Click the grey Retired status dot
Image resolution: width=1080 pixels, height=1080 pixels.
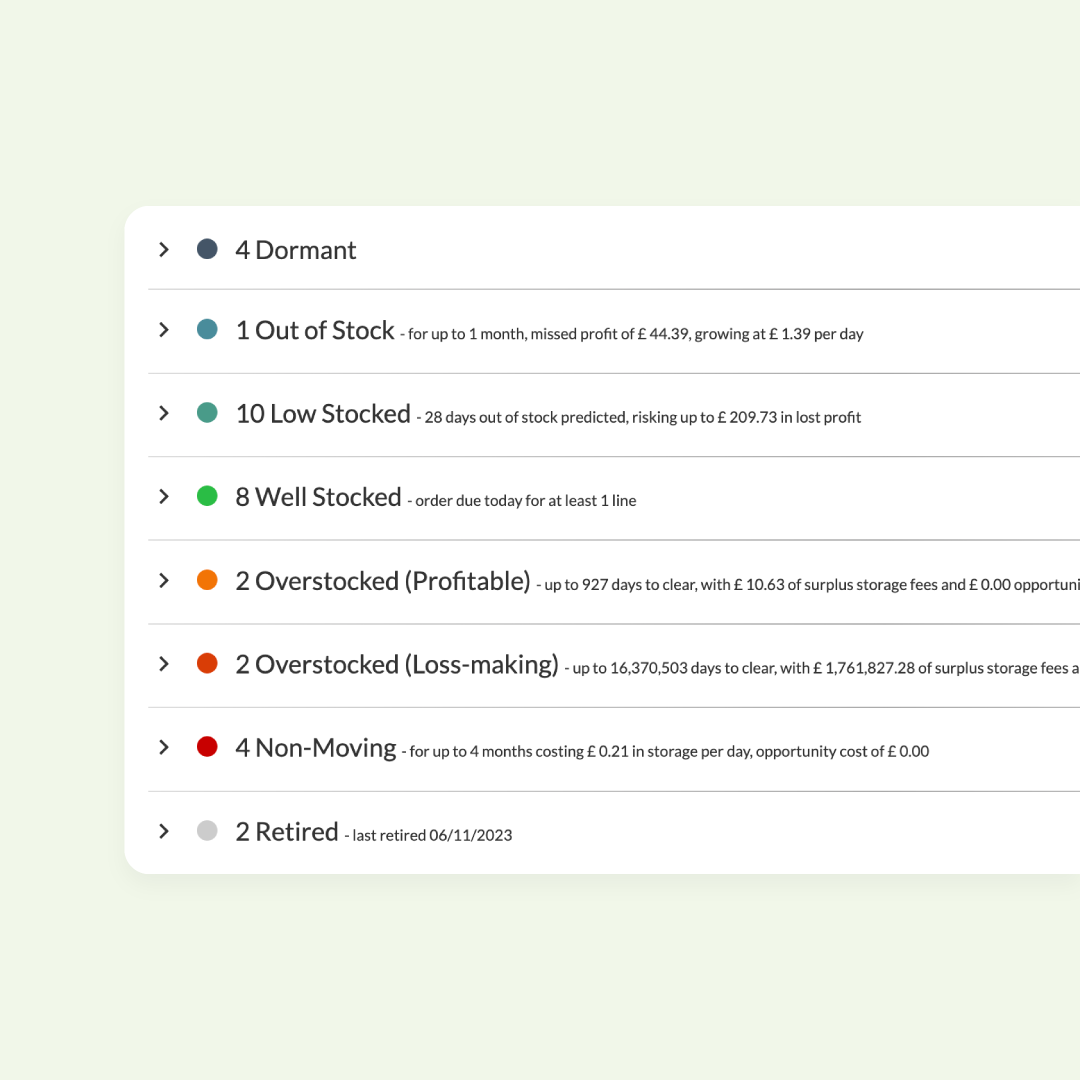click(207, 831)
